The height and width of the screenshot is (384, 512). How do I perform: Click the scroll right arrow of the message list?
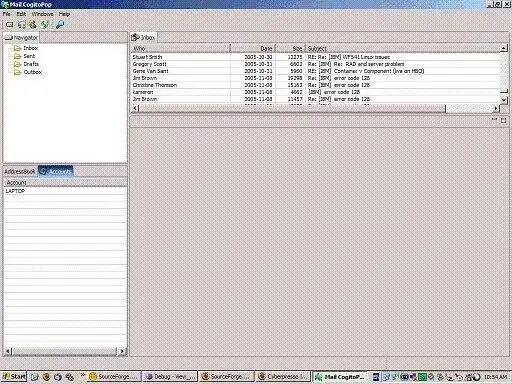pyautogui.click(x=496, y=108)
